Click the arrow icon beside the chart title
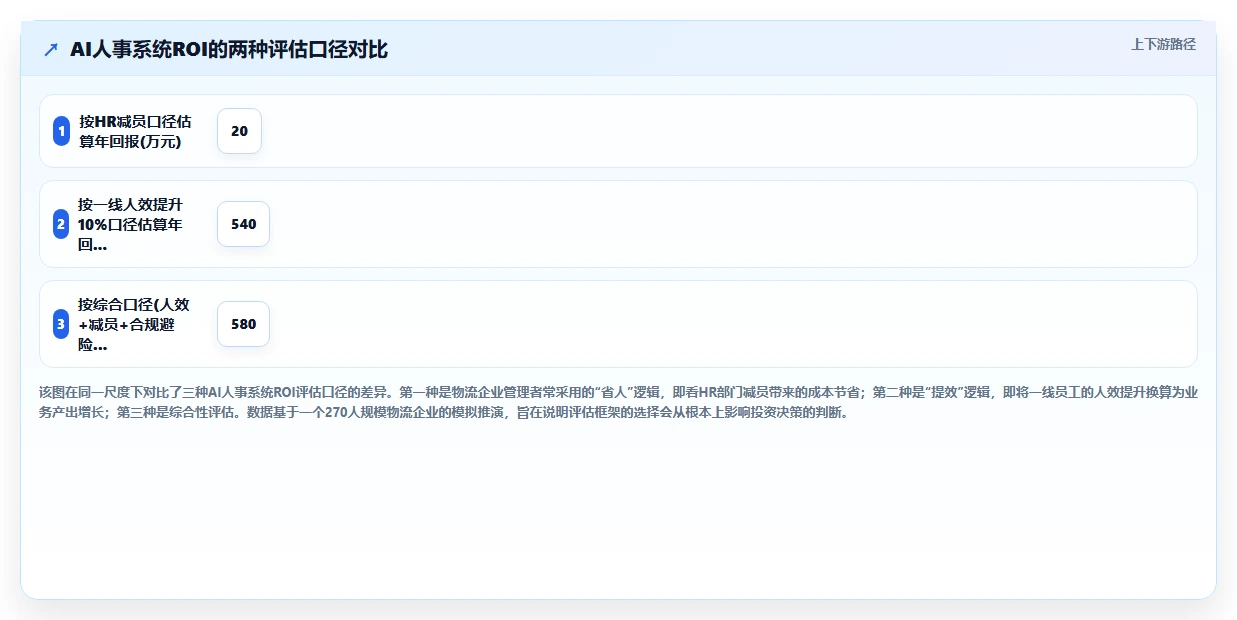This screenshot has width=1237, height=620. [51, 49]
